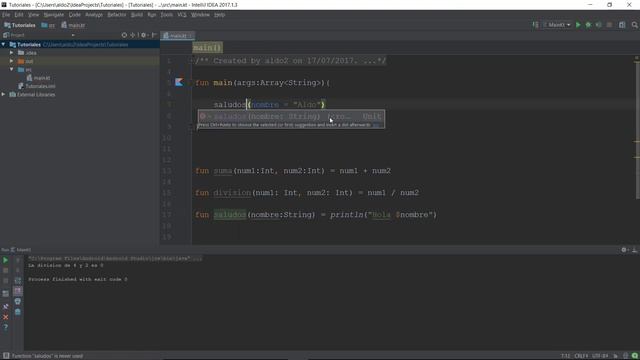
Task: Select main.kt in the project tree
Action: 38,78
